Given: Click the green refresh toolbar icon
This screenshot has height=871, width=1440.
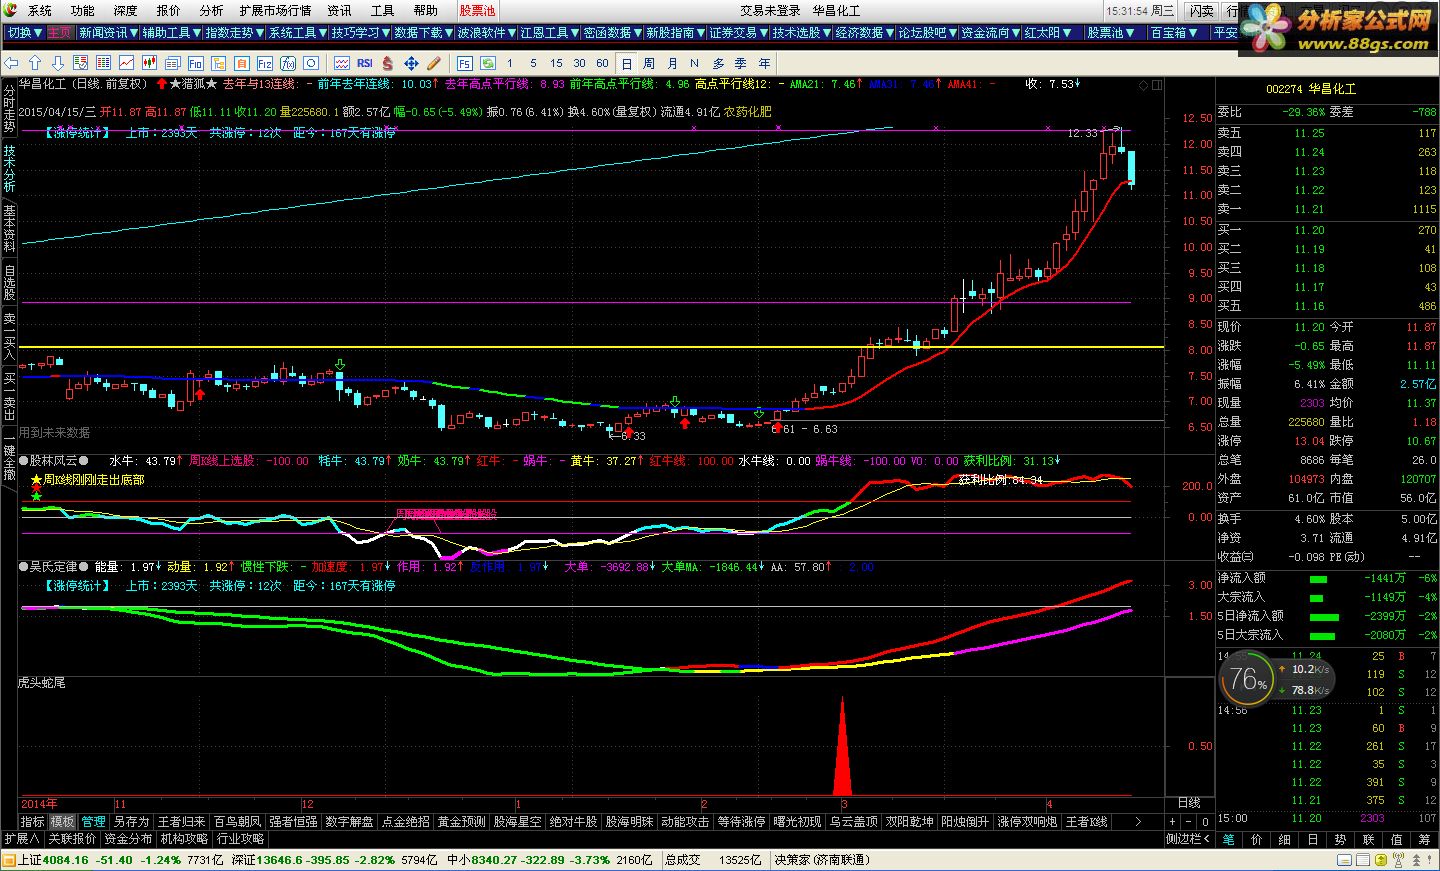Looking at the screenshot, I should (487, 63).
